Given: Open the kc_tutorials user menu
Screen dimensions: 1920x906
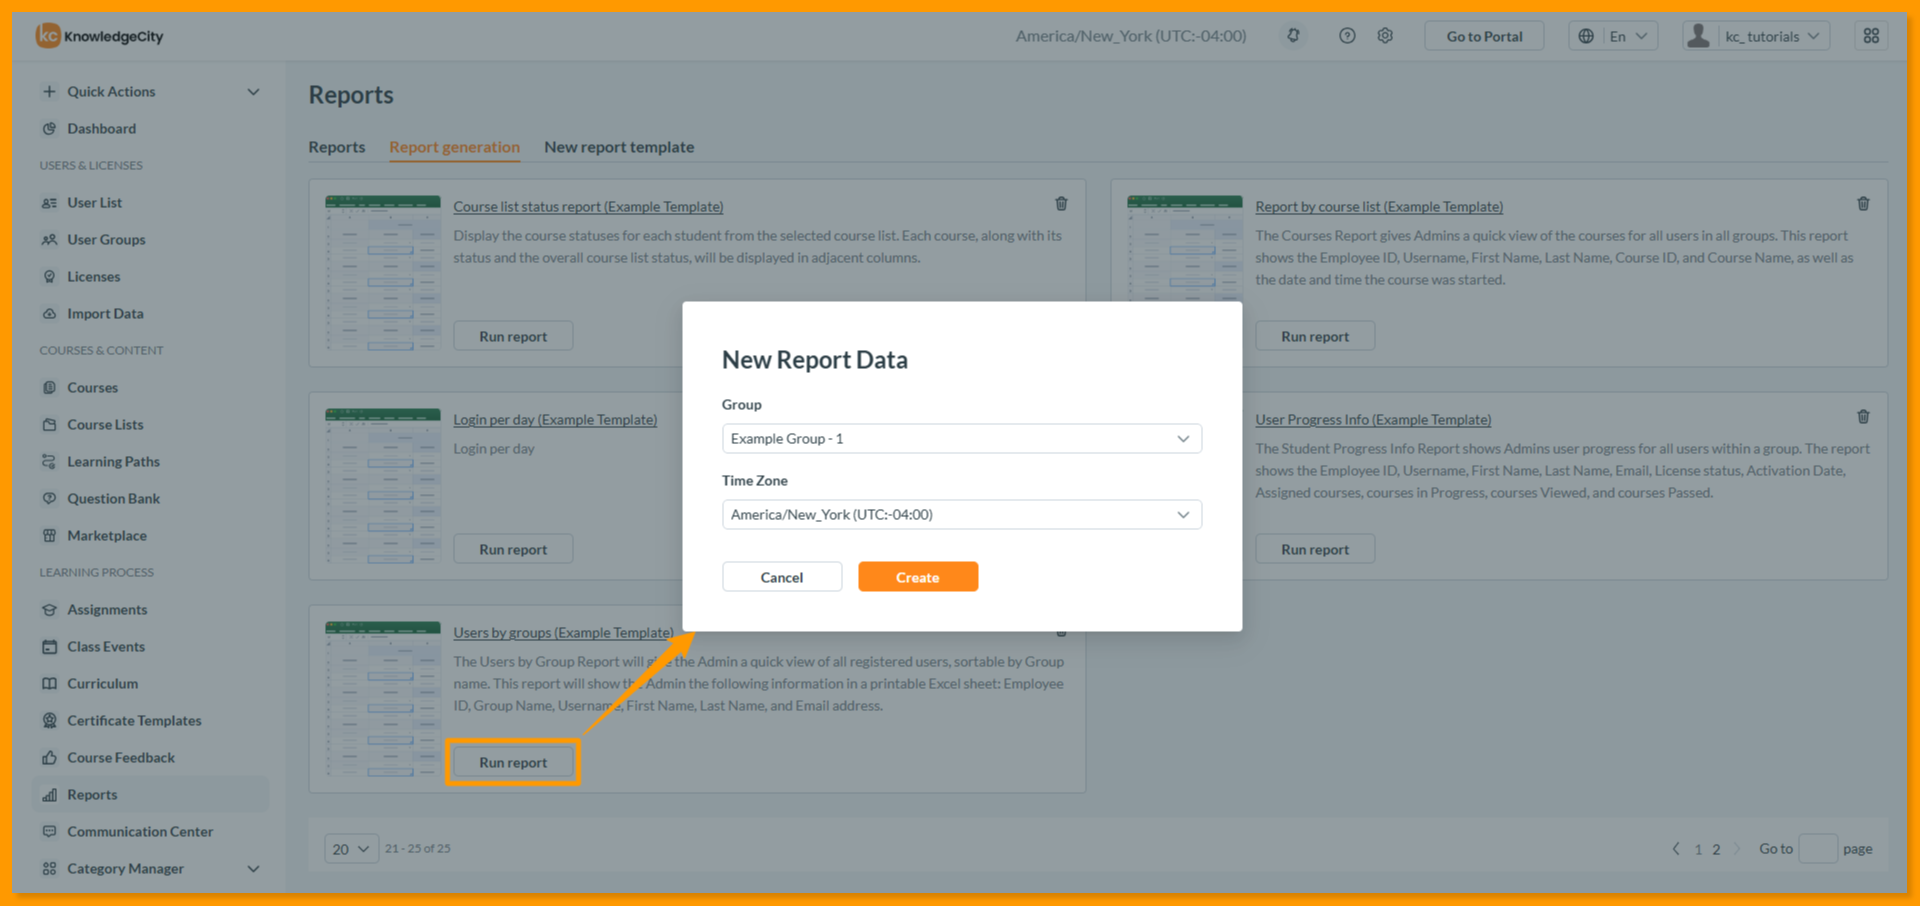Looking at the screenshot, I should [1756, 36].
